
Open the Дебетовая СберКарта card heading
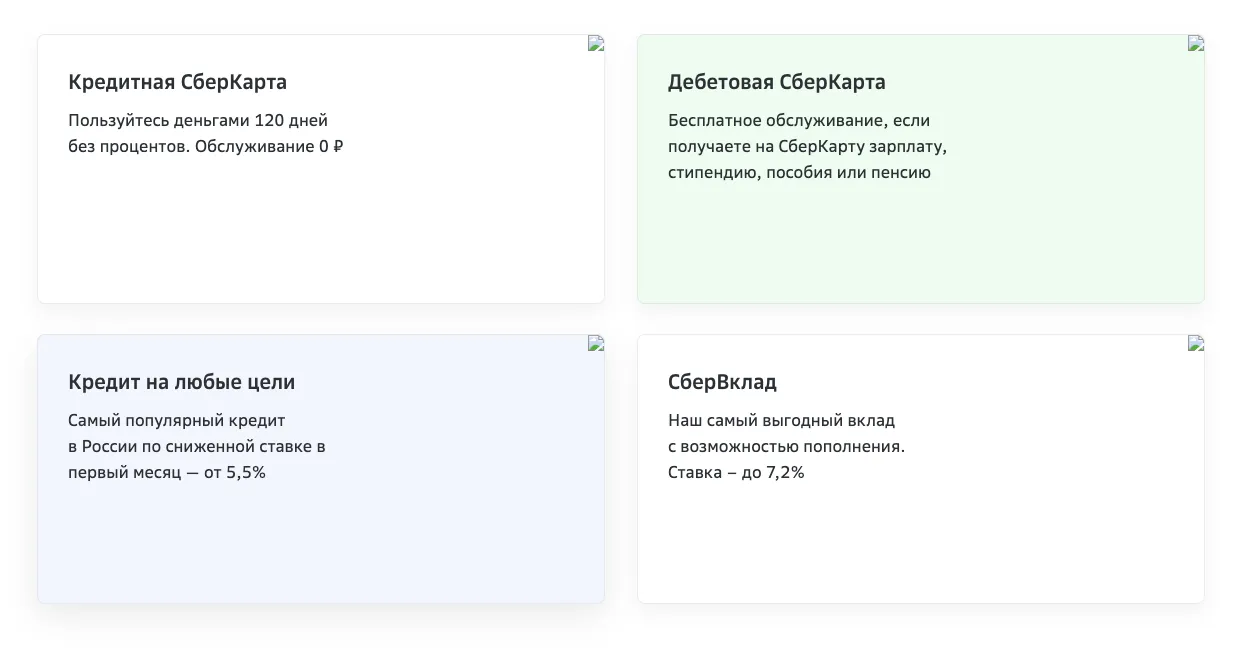(776, 82)
